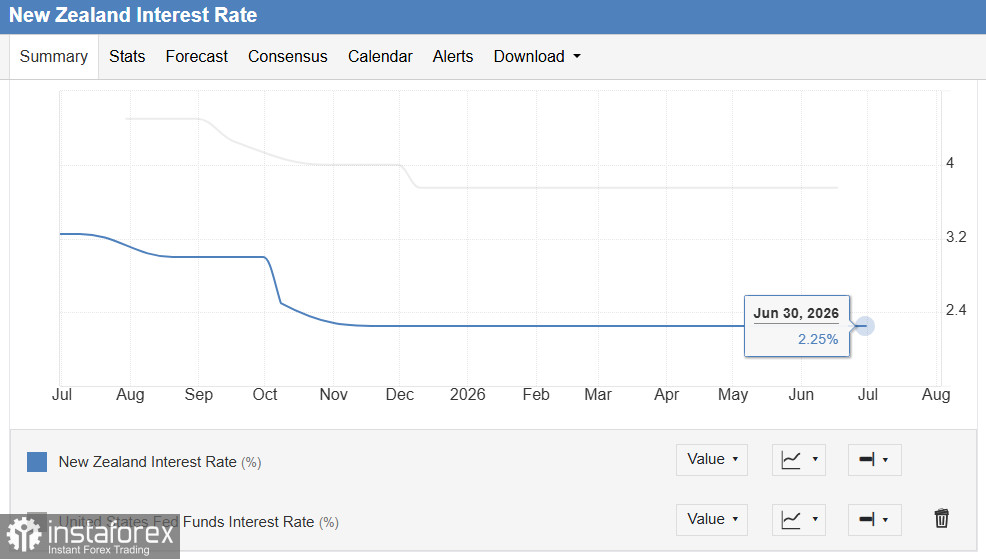Open the Forecast tab
The width and height of the screenshot is (986, 559).
197,57
